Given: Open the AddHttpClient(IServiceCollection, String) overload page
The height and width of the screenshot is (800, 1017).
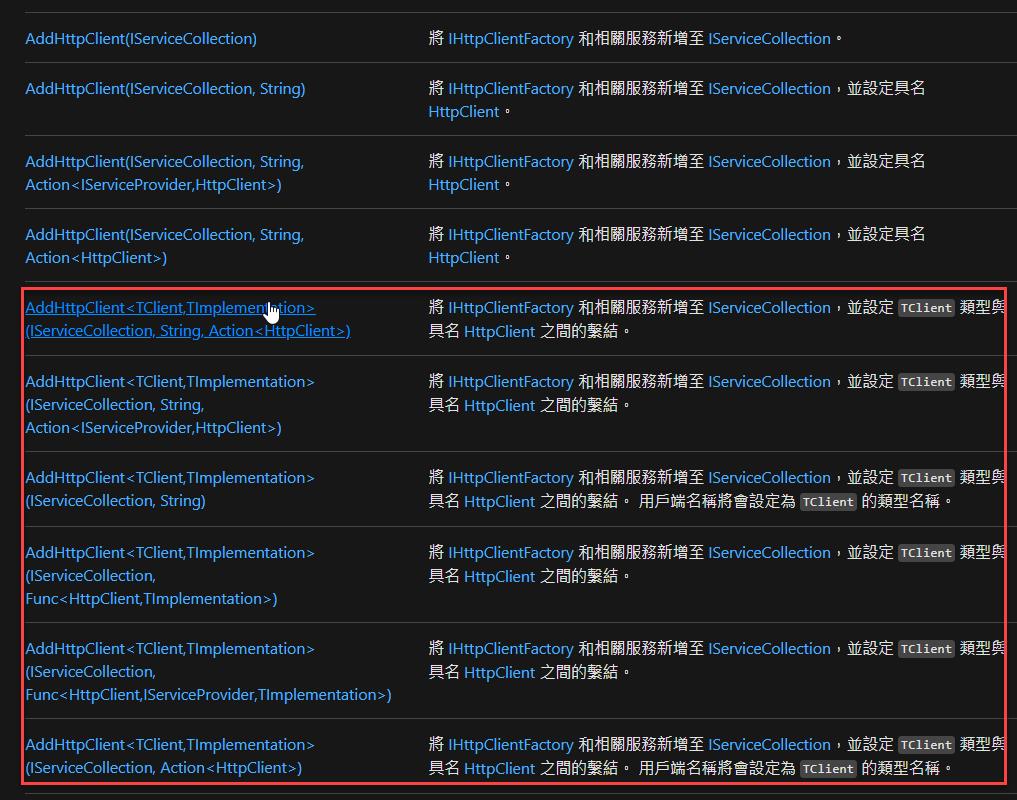Looking at the screenshot, I should (164, 88).
